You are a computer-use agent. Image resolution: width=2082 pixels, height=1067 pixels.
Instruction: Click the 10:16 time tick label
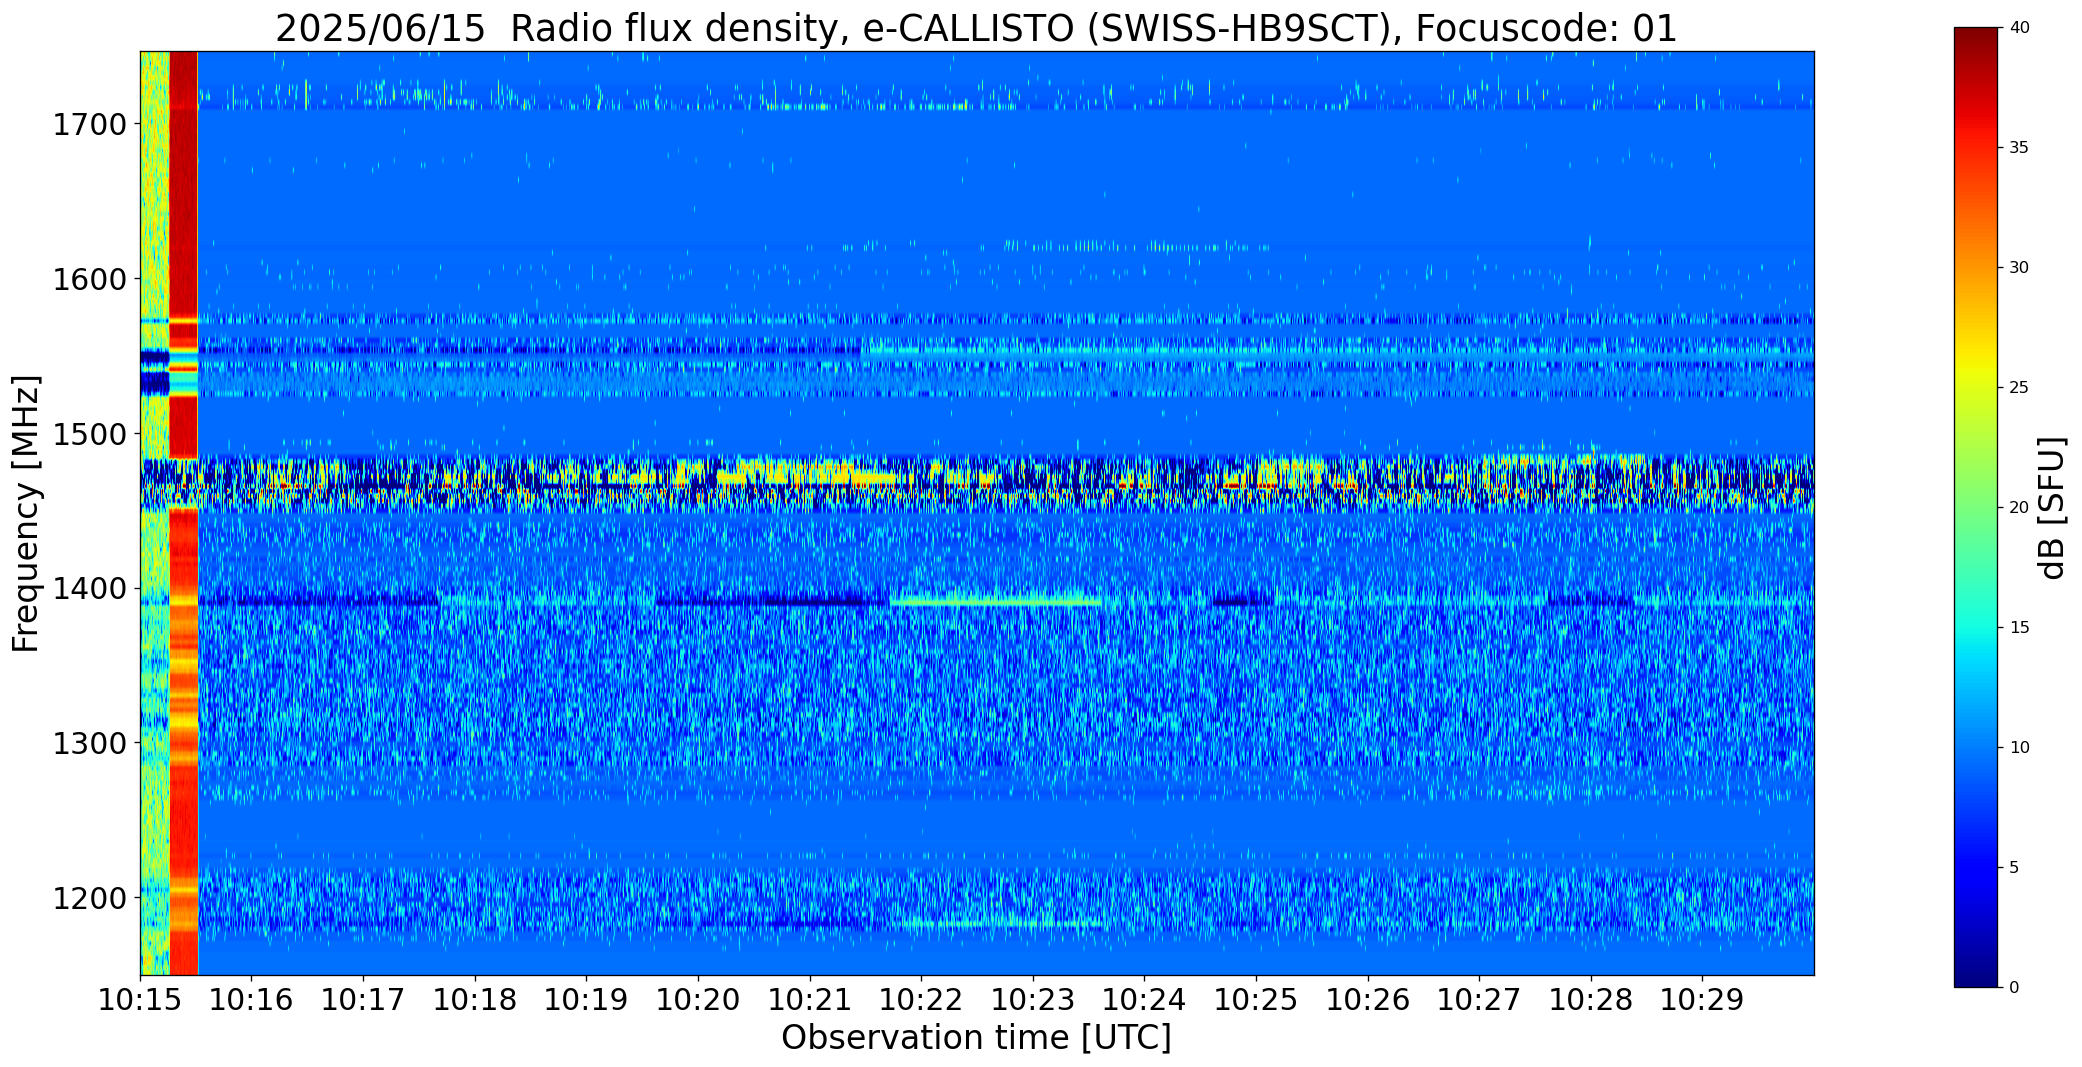[x=252, y=1000]
